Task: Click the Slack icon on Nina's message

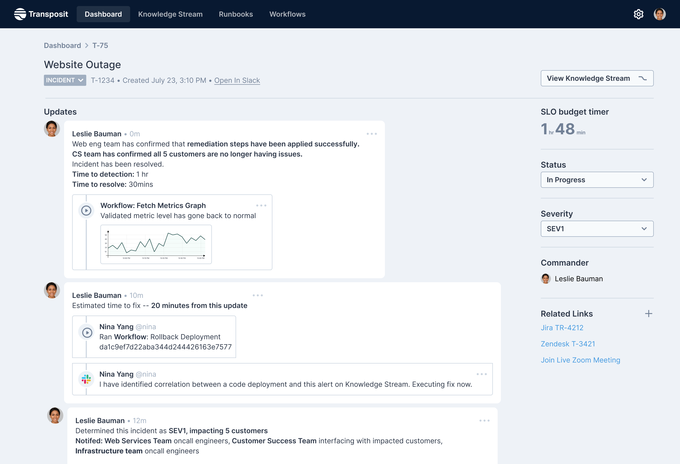Action: (x=87, y=379)
